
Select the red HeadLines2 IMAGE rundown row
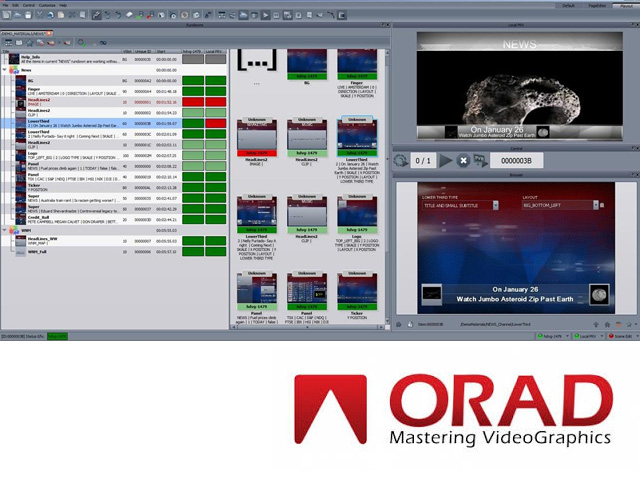113,102
